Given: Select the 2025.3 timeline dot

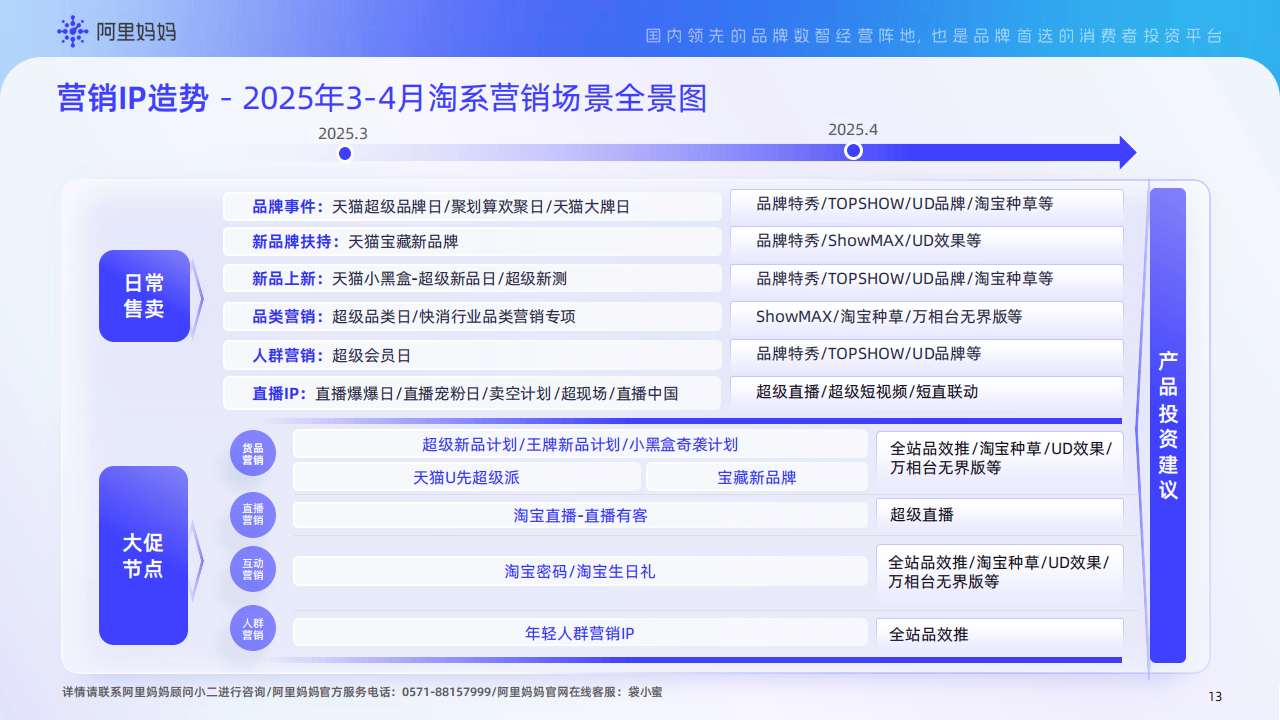Looking at the screenshot, I should [345, 153].
